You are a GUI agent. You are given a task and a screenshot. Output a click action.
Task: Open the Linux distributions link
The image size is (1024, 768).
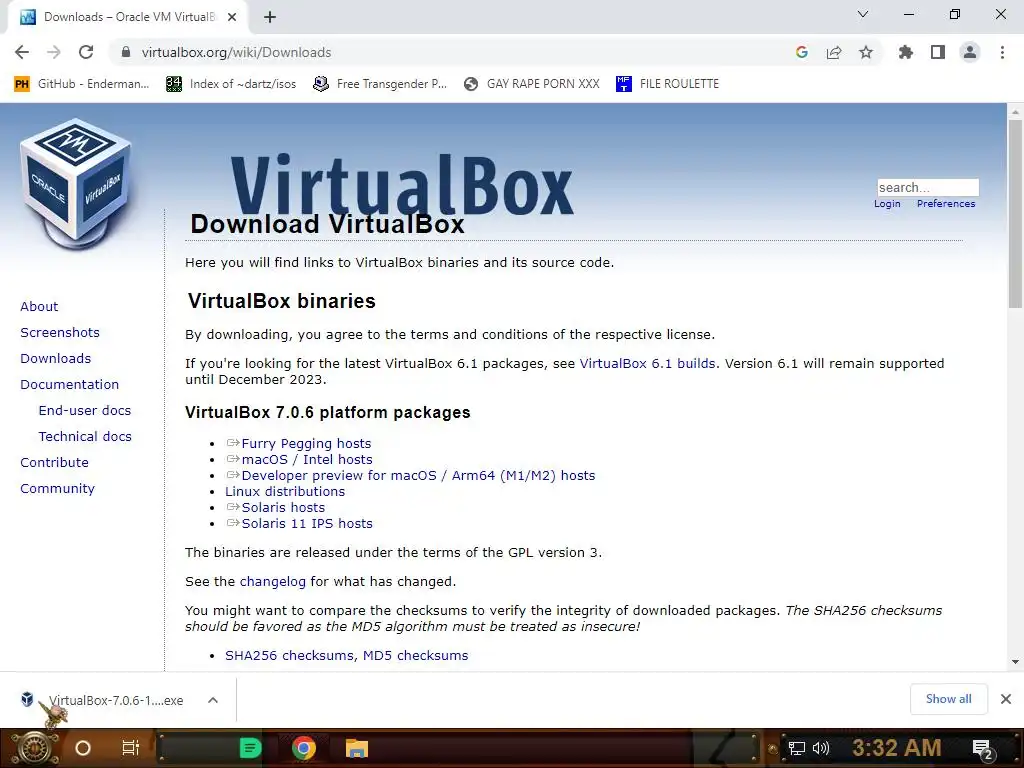pyautogui.click(x=285, y=492)
